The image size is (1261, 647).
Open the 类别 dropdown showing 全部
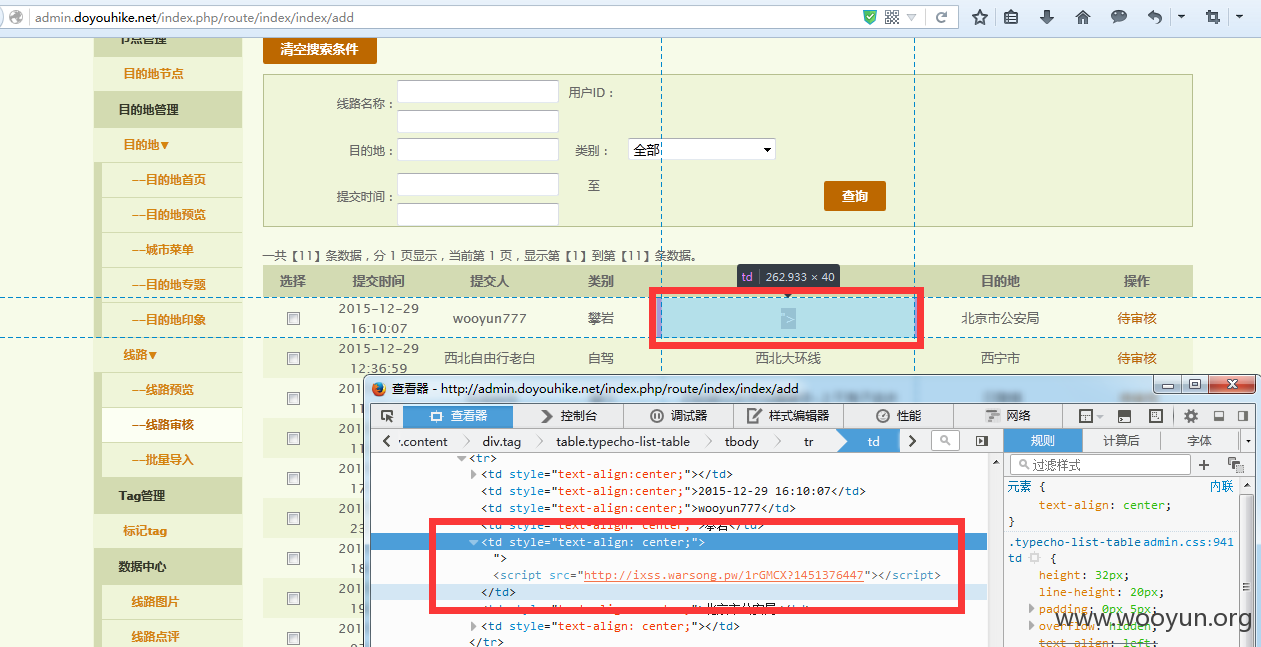point(702,149)
